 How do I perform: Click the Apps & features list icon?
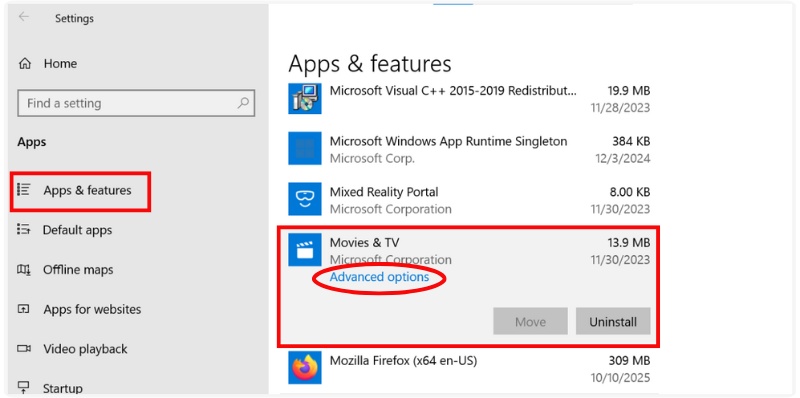click(23, 190)
